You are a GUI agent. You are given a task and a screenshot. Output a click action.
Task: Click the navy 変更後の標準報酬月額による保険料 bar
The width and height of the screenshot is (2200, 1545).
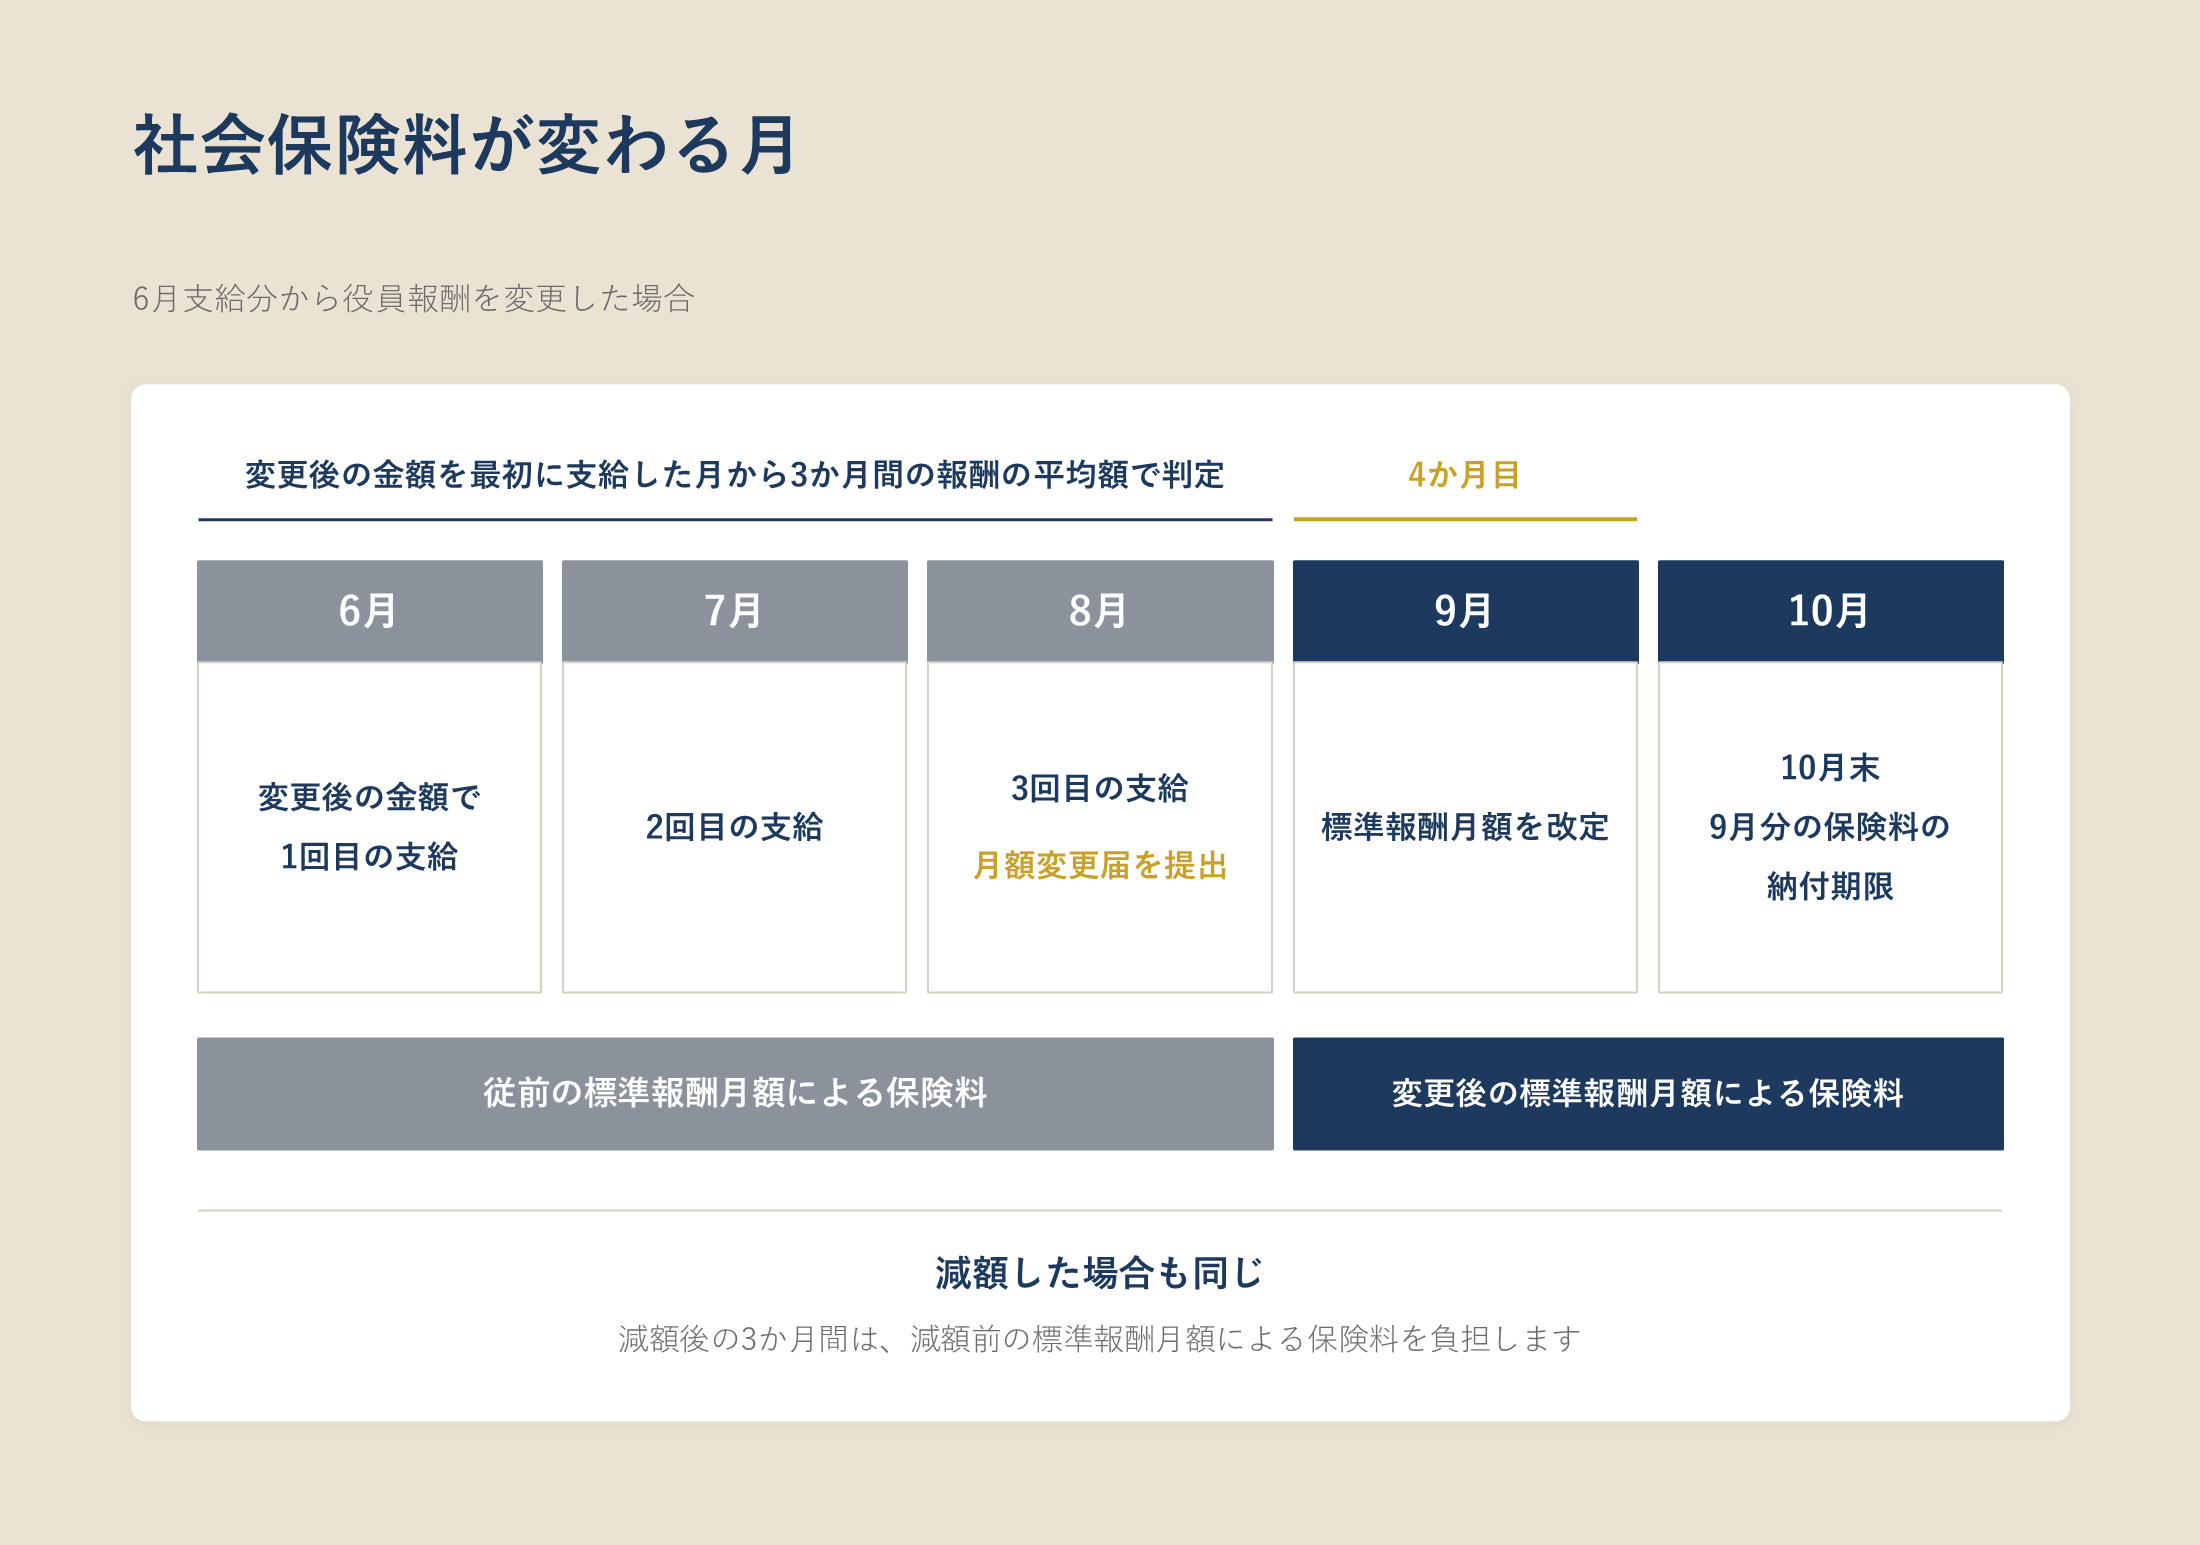(x=1648, y=1093)
